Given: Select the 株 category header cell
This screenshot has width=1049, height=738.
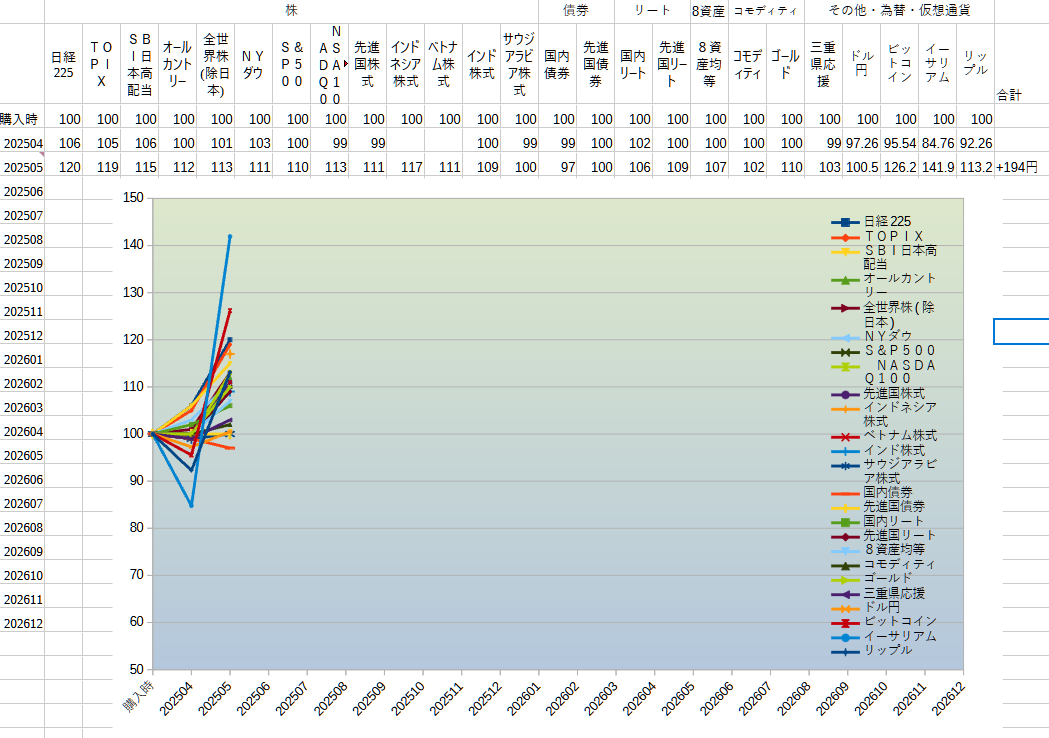Looking at the screenshot, I should tap(291, 11).
